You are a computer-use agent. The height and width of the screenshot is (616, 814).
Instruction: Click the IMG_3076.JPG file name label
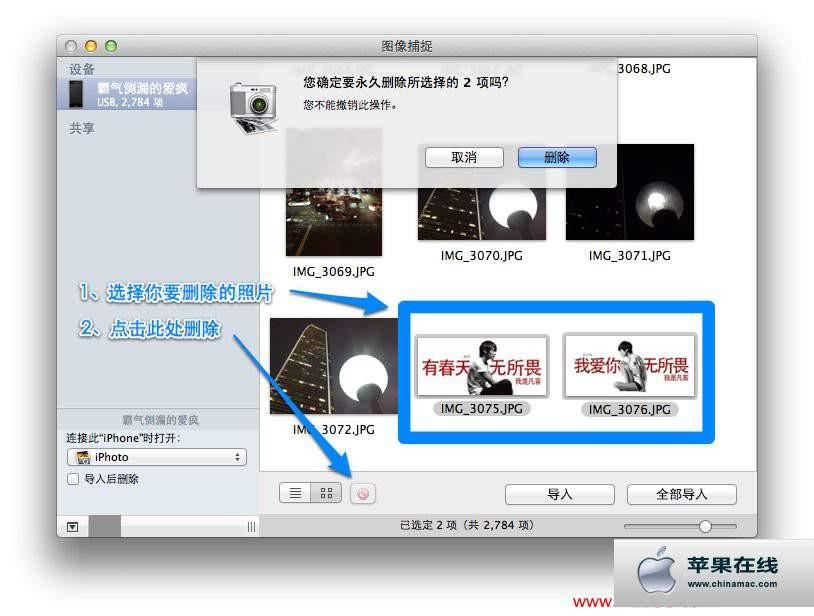click(630, 409)
